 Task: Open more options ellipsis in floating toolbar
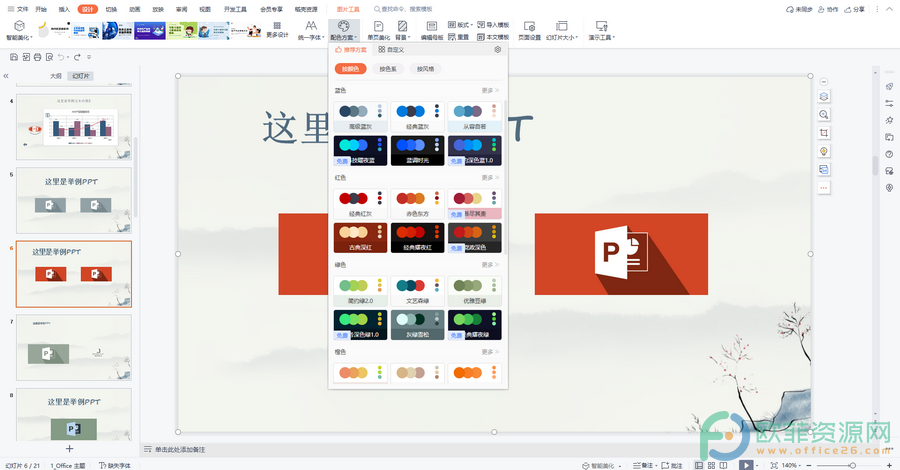coord(824,188)
